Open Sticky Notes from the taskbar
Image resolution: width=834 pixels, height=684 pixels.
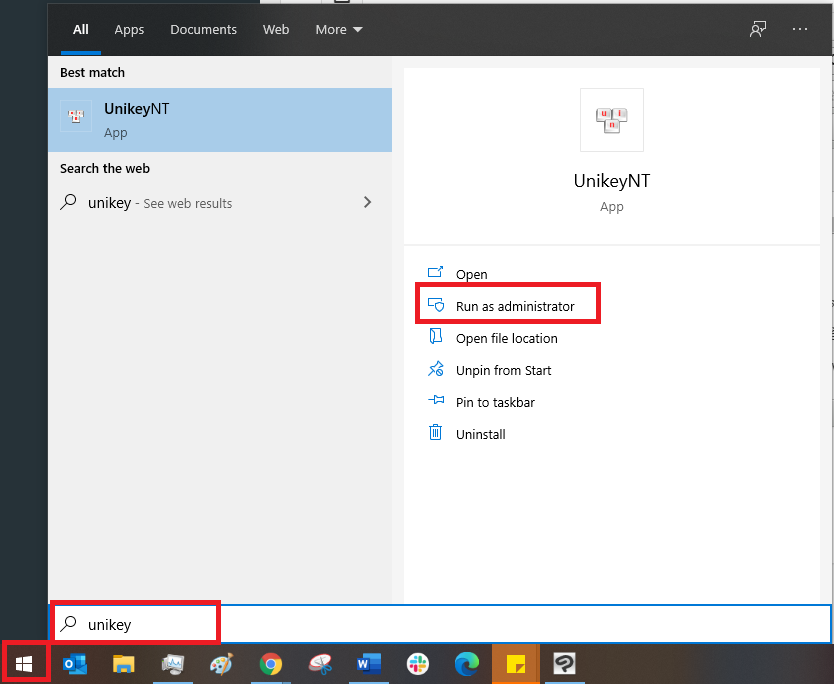(x=515, y=664)
